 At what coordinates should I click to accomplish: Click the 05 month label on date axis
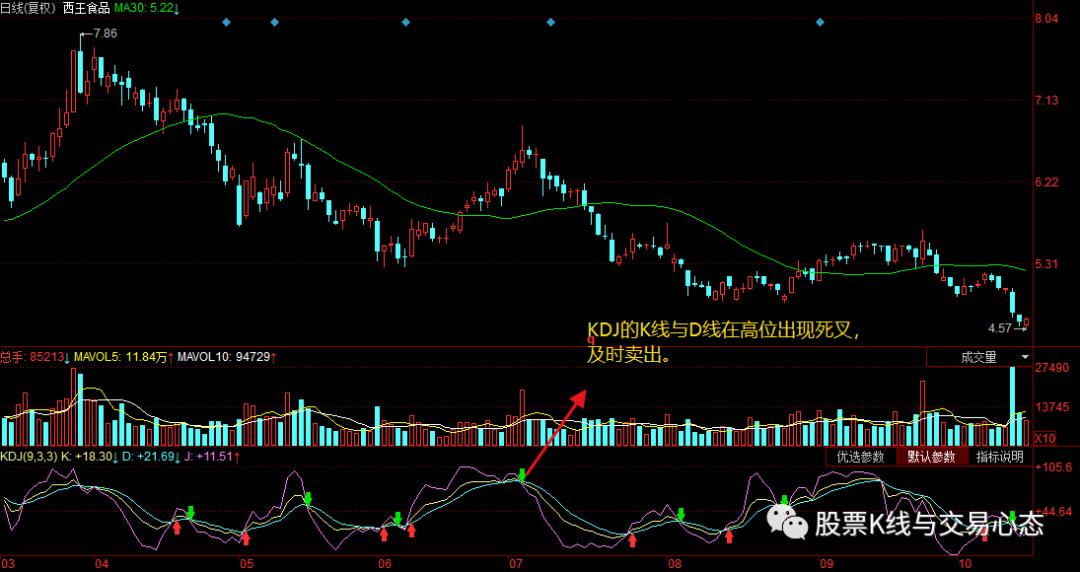point(247,564)
